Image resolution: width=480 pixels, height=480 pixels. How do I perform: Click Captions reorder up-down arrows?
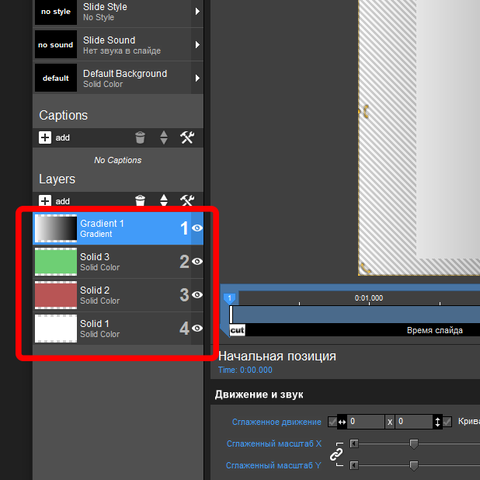(x=164, y=137)
